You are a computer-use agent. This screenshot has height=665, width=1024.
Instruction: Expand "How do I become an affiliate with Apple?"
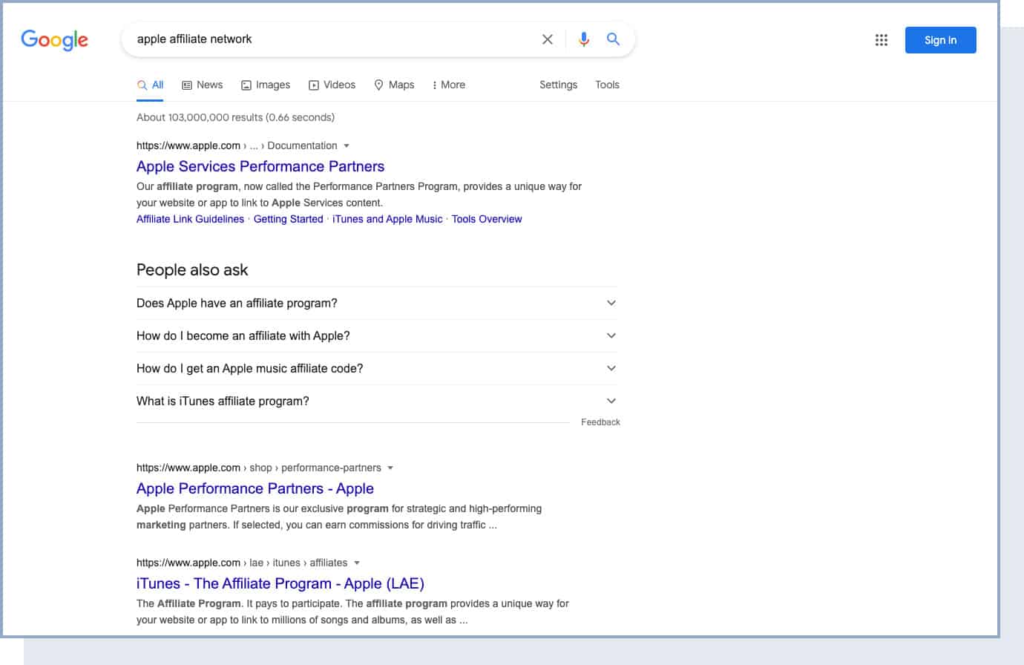tap(376, 336)
